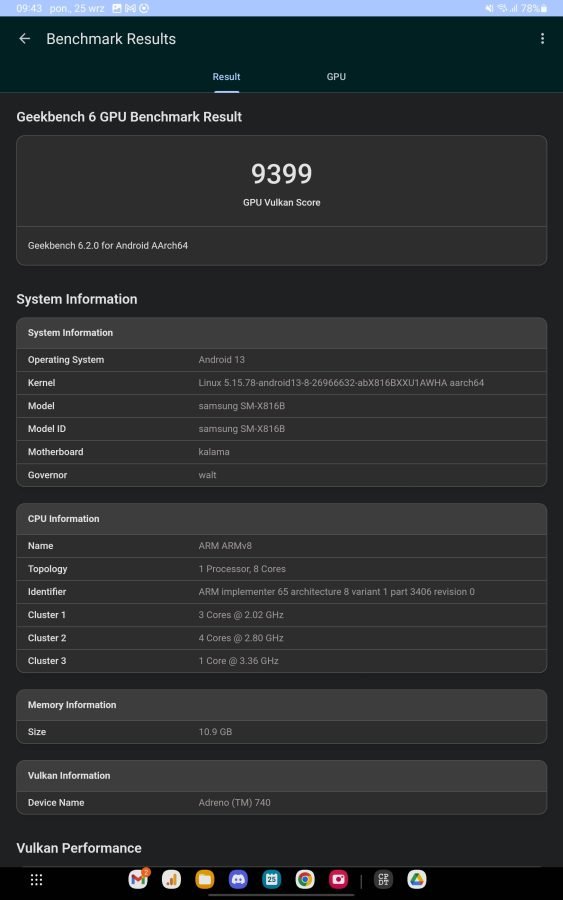Image resolution: width=563 pixels, height=900 pixels.
Task: Open the red camera app icon
Action: click(x=338, y=879)
